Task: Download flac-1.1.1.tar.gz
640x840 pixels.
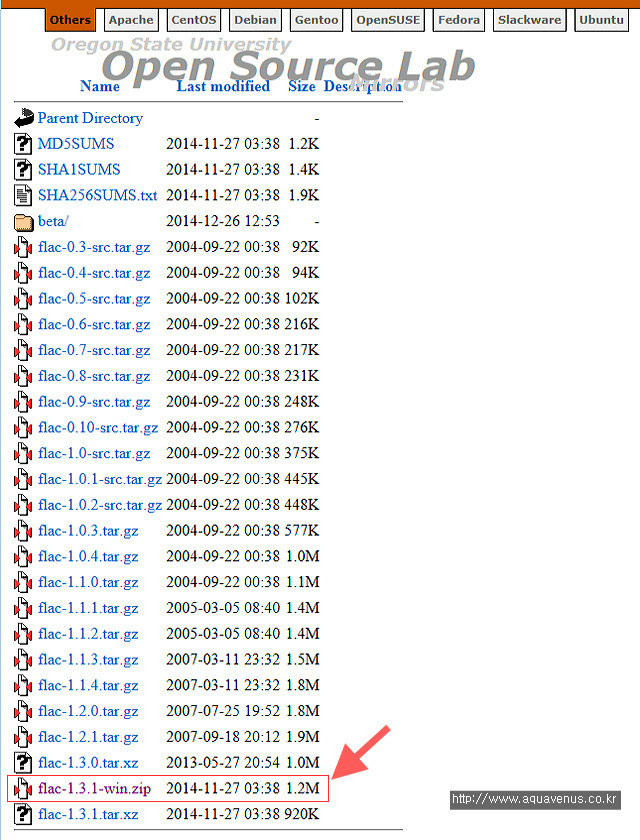Action: coord(88,608)
